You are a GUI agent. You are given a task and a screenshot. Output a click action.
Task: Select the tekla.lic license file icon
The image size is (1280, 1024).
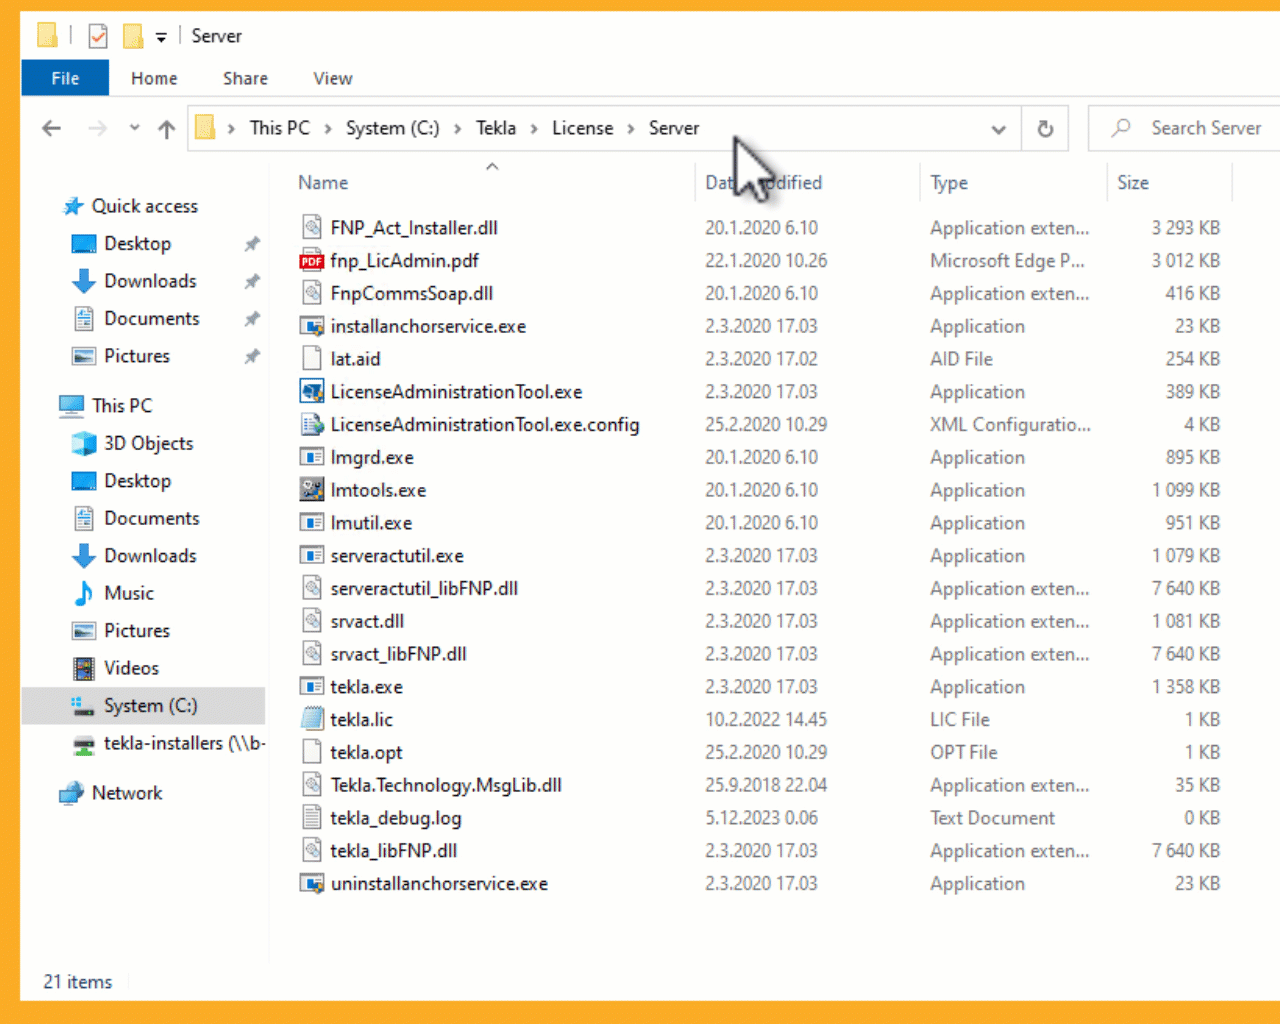click(312, 719)
